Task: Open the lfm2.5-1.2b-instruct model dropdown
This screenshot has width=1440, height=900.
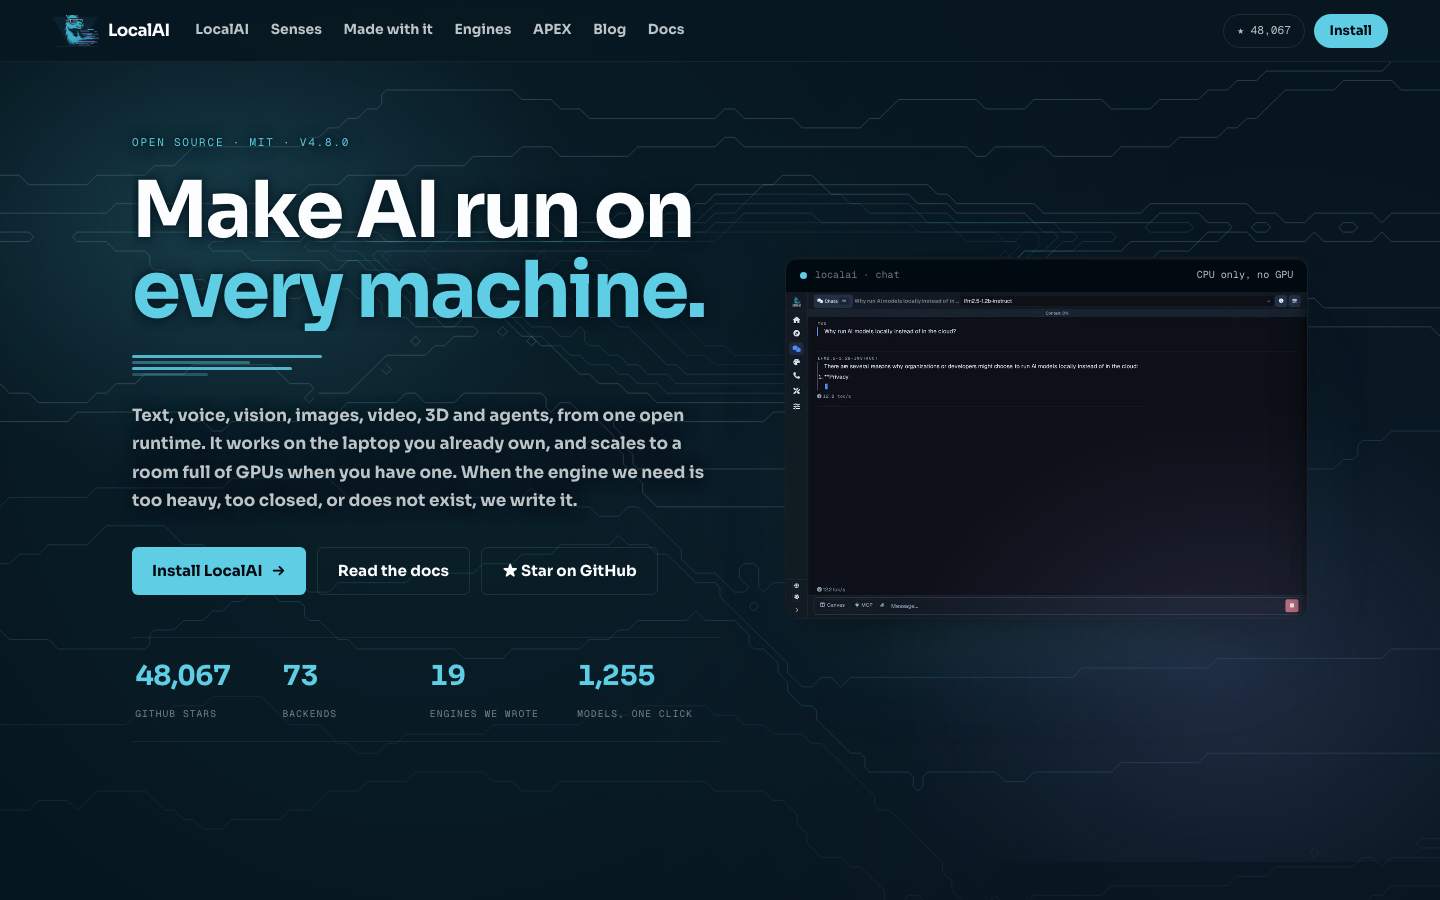Action: click(1118, 301)
